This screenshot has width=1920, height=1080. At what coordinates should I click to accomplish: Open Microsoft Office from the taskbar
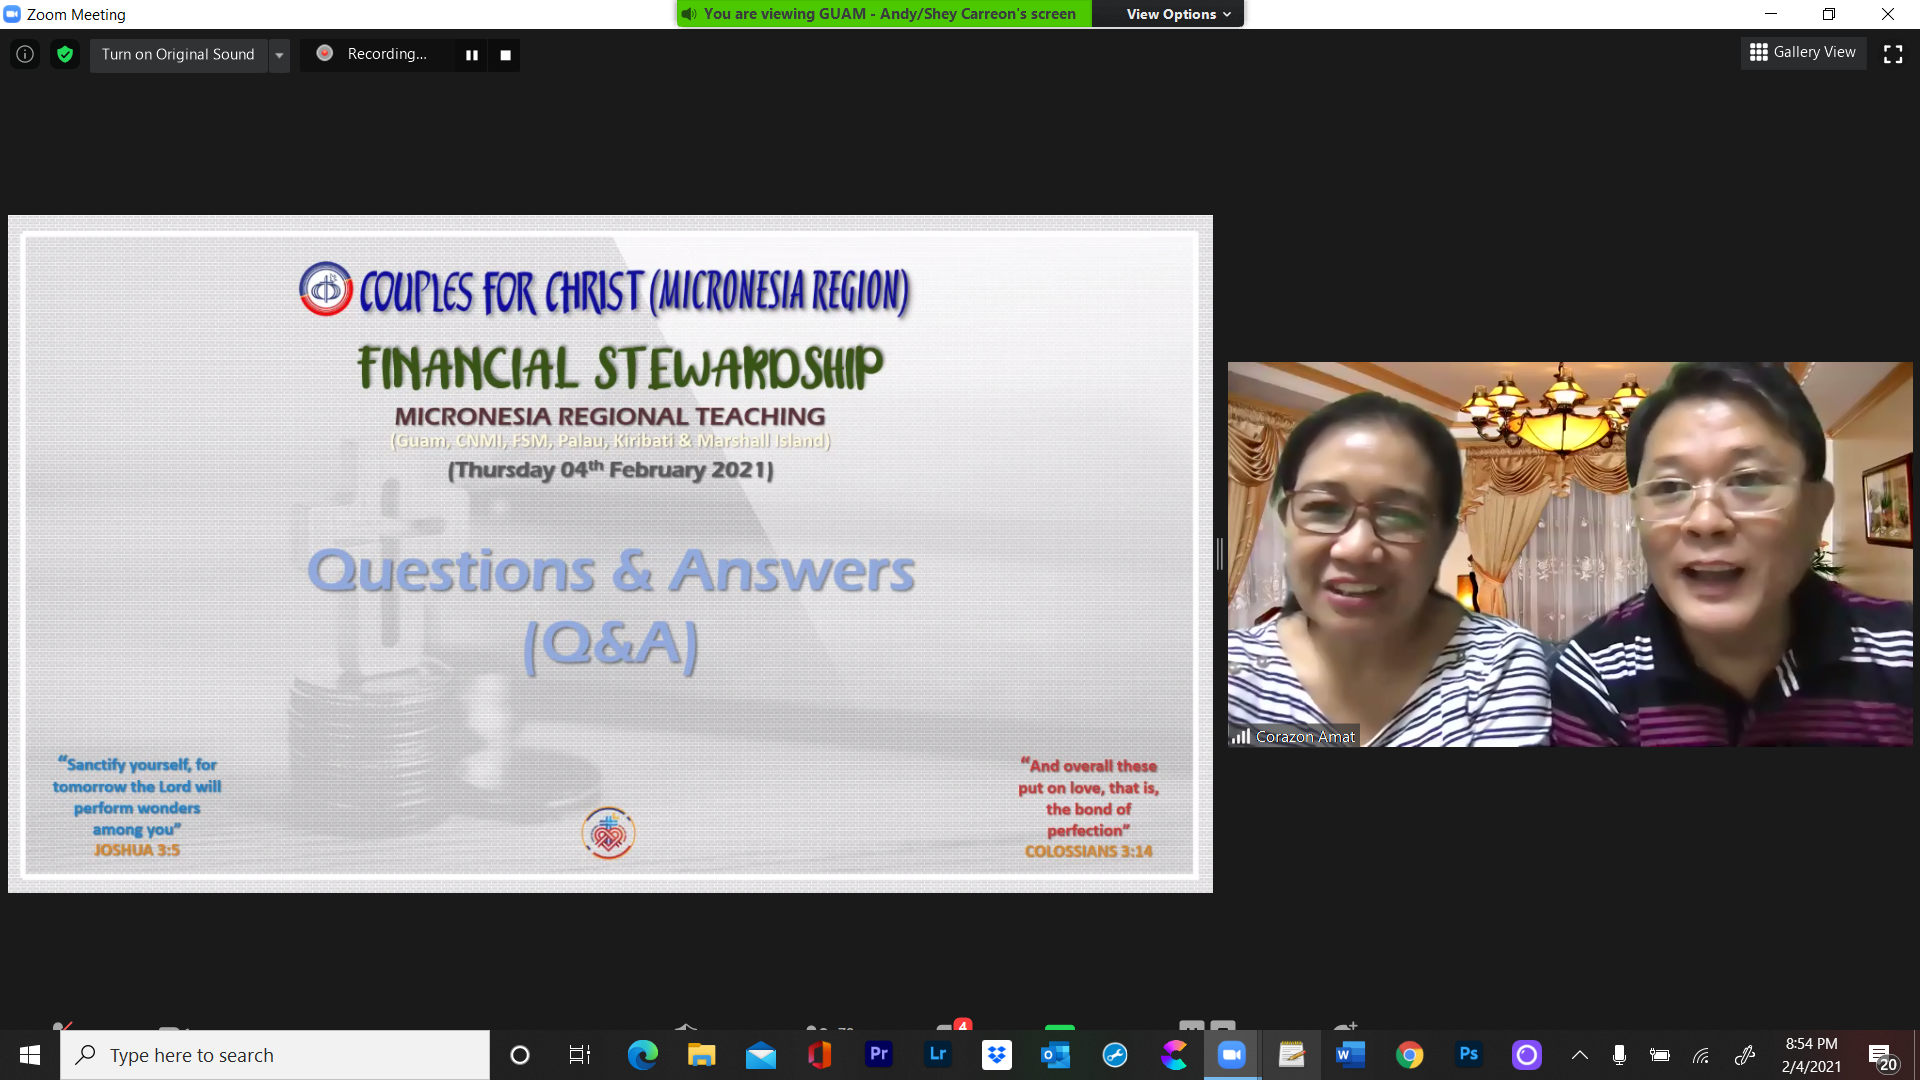pyautogui.click(x=819, y=1055)
